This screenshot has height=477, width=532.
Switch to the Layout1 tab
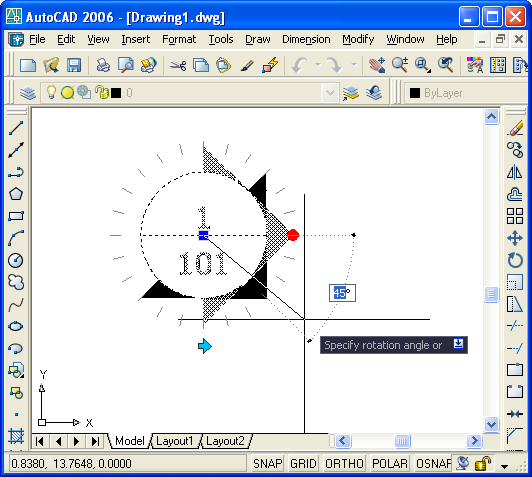coord(175,441)
